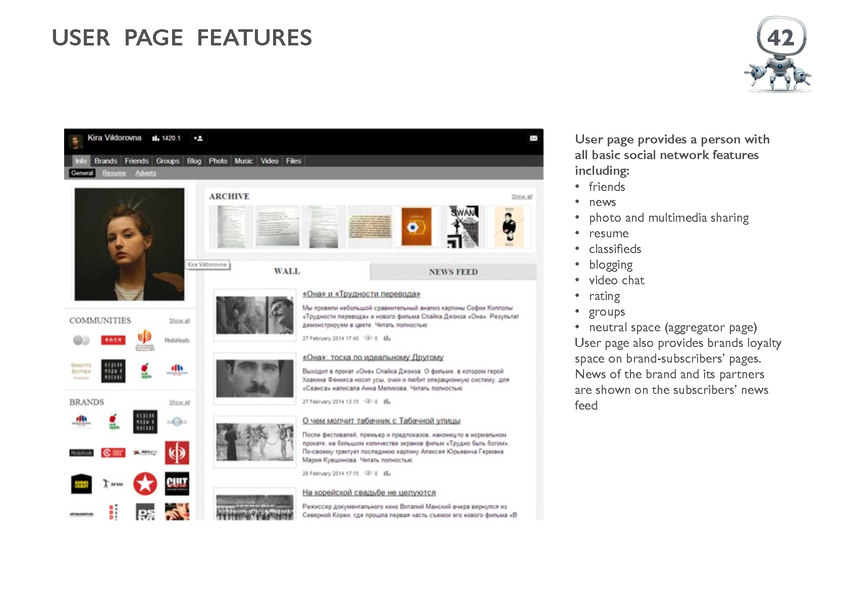Screen dimensions: 850x601
Task: Open the Resume sub-tab link
Action: coord(114,173)
